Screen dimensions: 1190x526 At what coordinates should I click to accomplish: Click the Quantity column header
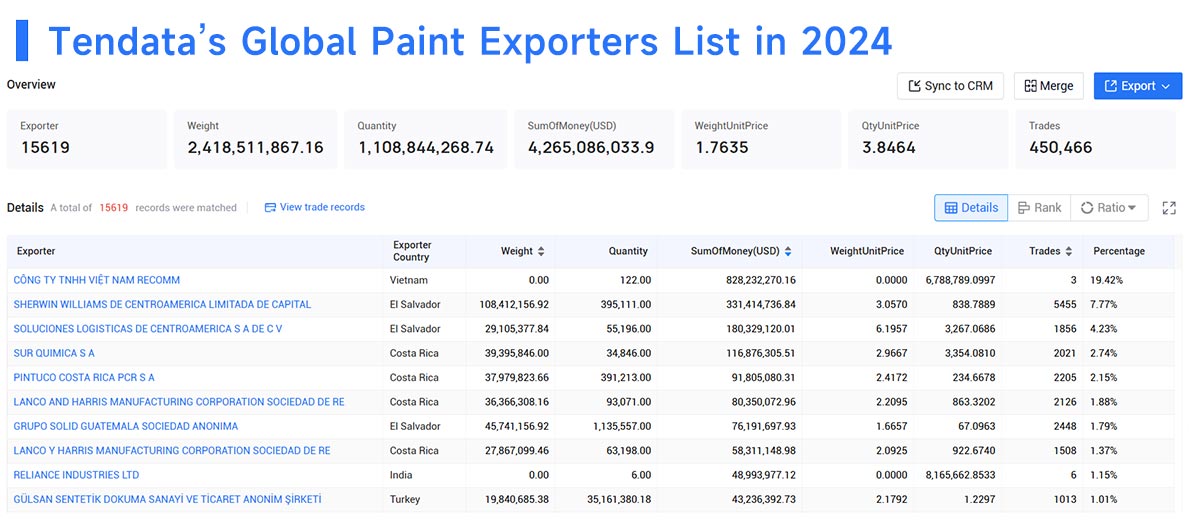point(628,251)
